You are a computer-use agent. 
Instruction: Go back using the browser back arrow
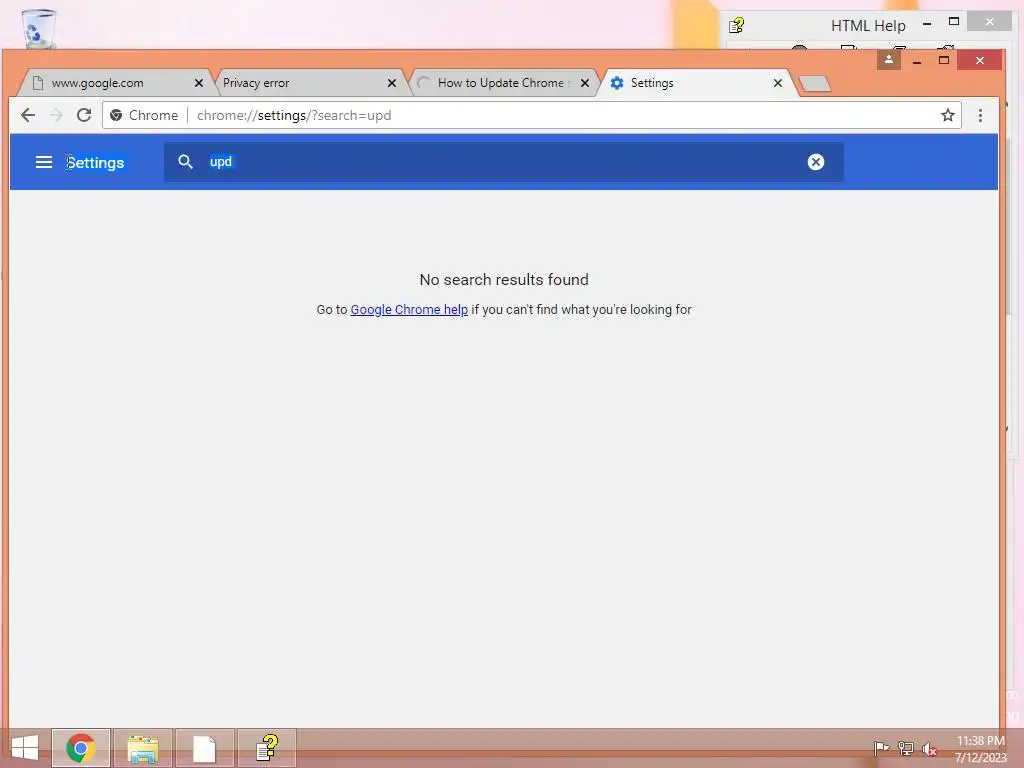pos(28,116)
